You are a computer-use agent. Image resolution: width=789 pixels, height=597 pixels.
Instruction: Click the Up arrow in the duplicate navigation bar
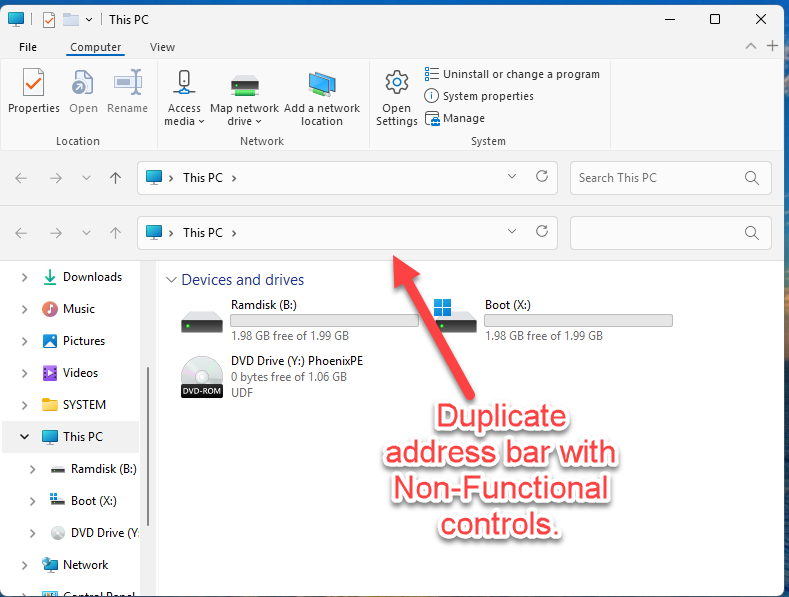tap(115, 233)
